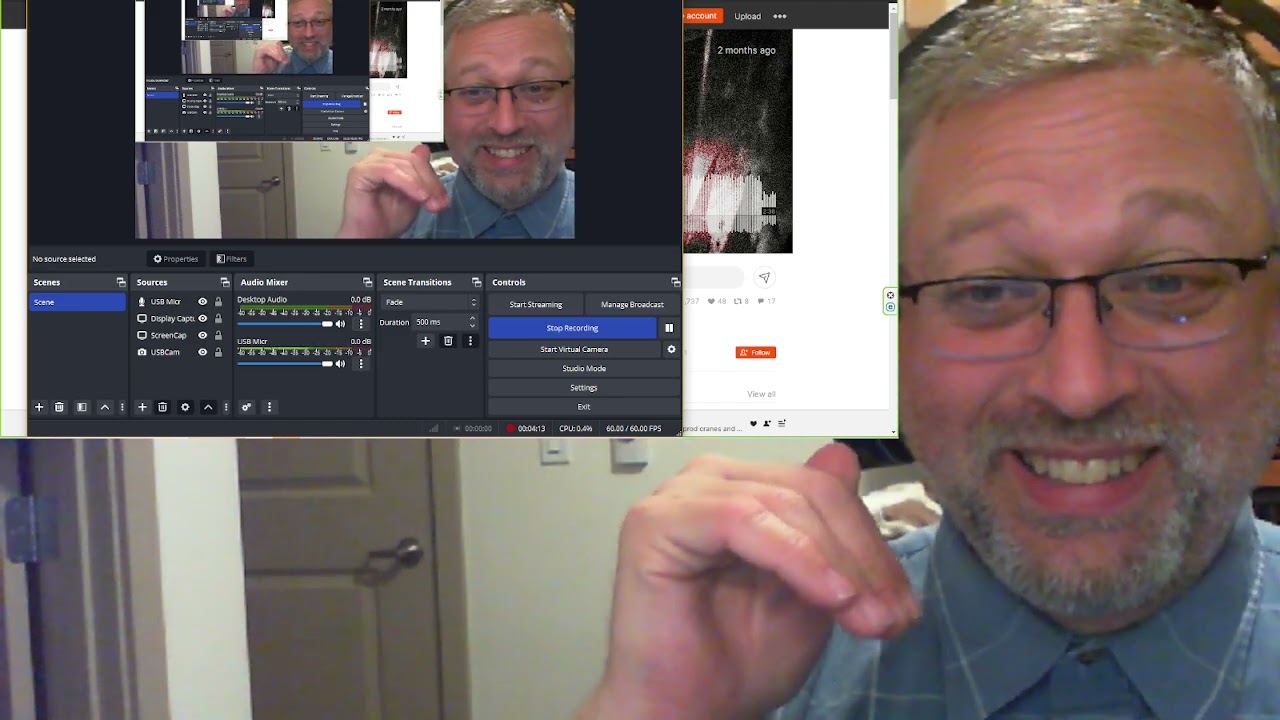The height and width of the screenshot is (720, 1280).
Task: Select the Display Capture source
Action: point(172,319)
